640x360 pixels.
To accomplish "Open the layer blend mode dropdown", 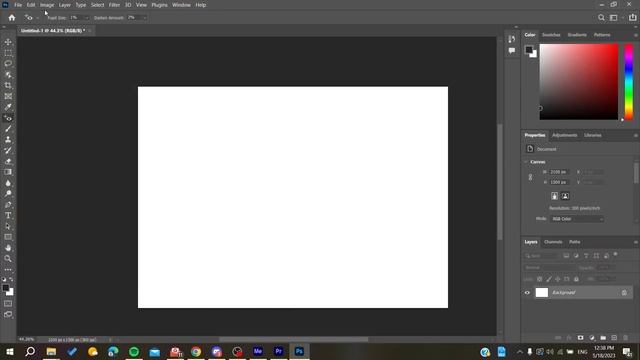I will pyautogui.click(x=549, y=268).
